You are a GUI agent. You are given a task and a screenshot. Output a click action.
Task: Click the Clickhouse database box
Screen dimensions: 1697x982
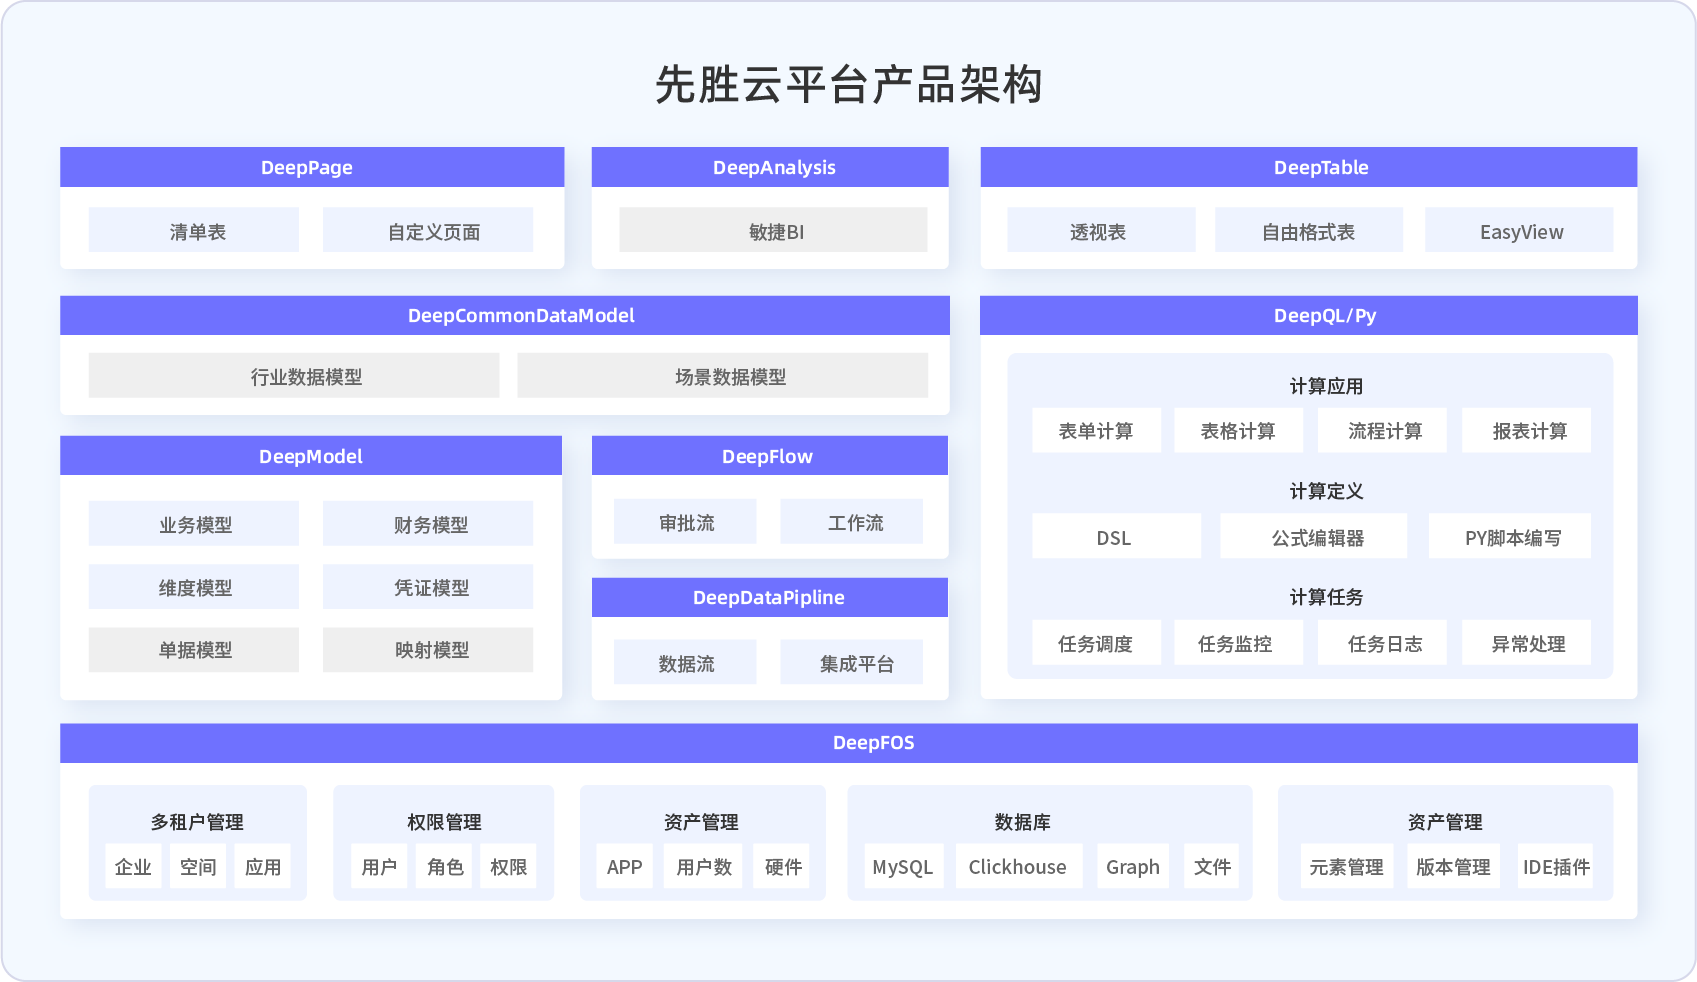tap(1018, 866)
